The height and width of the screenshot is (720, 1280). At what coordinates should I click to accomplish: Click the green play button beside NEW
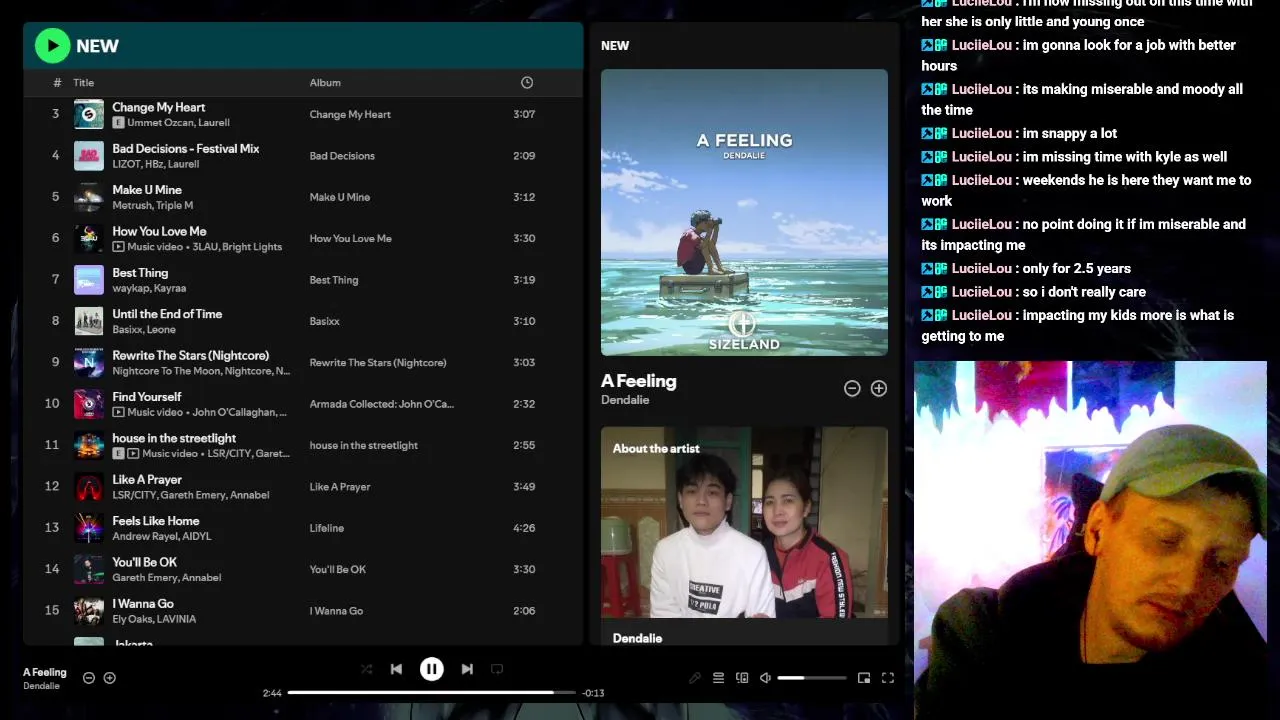click(52, 45)
